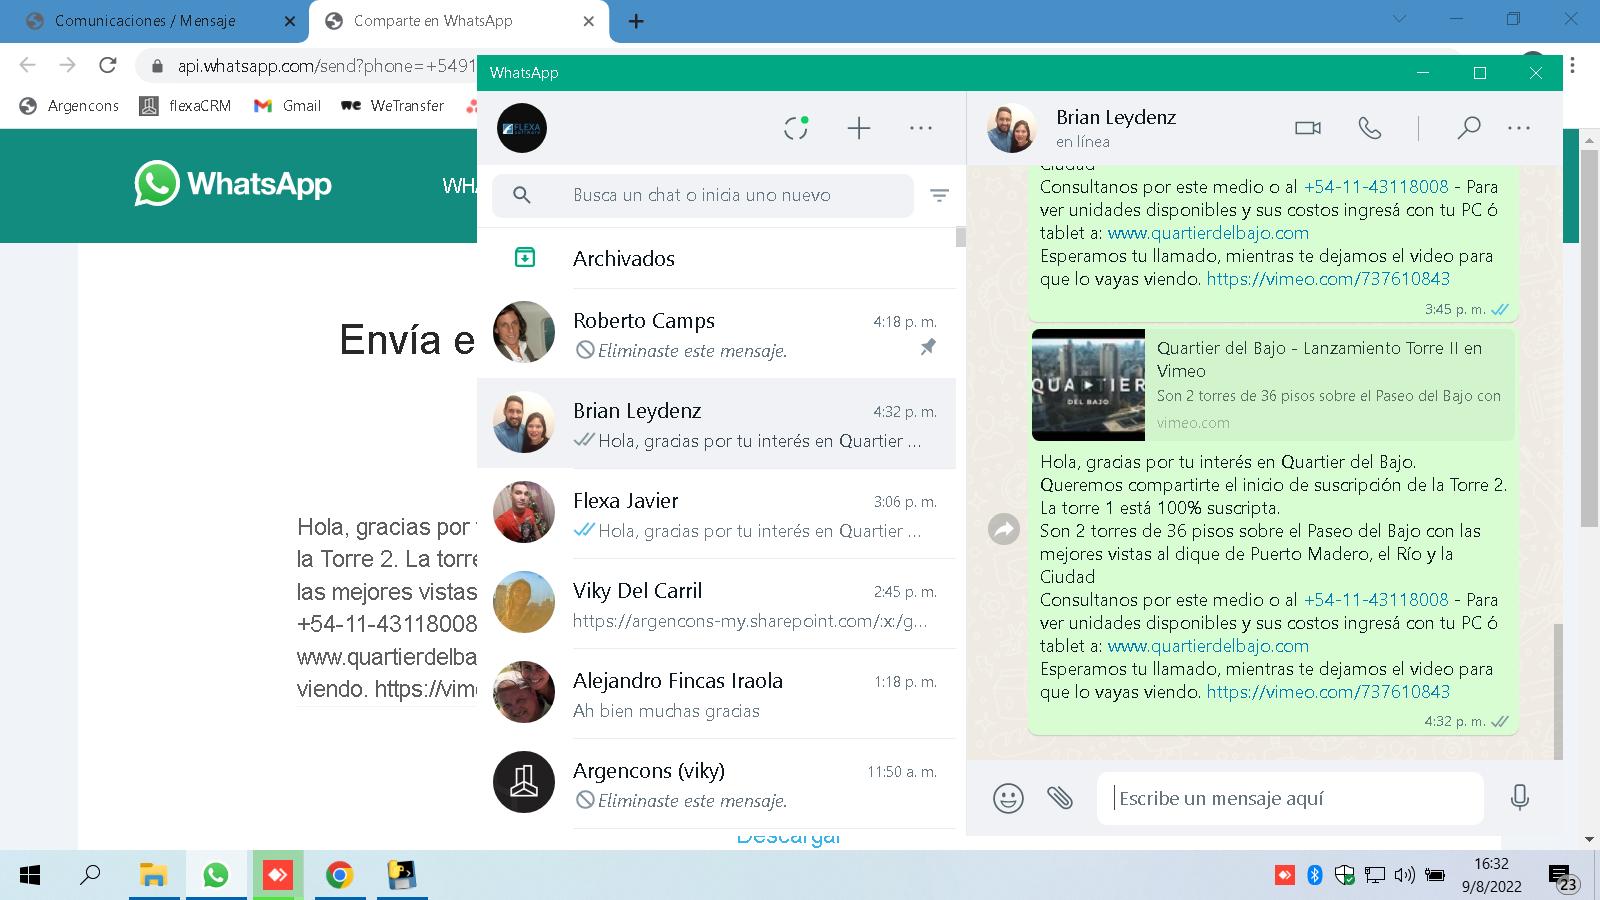1600x900 pixels.
Task: Open vimeo.com link in 4:32 message
Action: (1328, 692)
